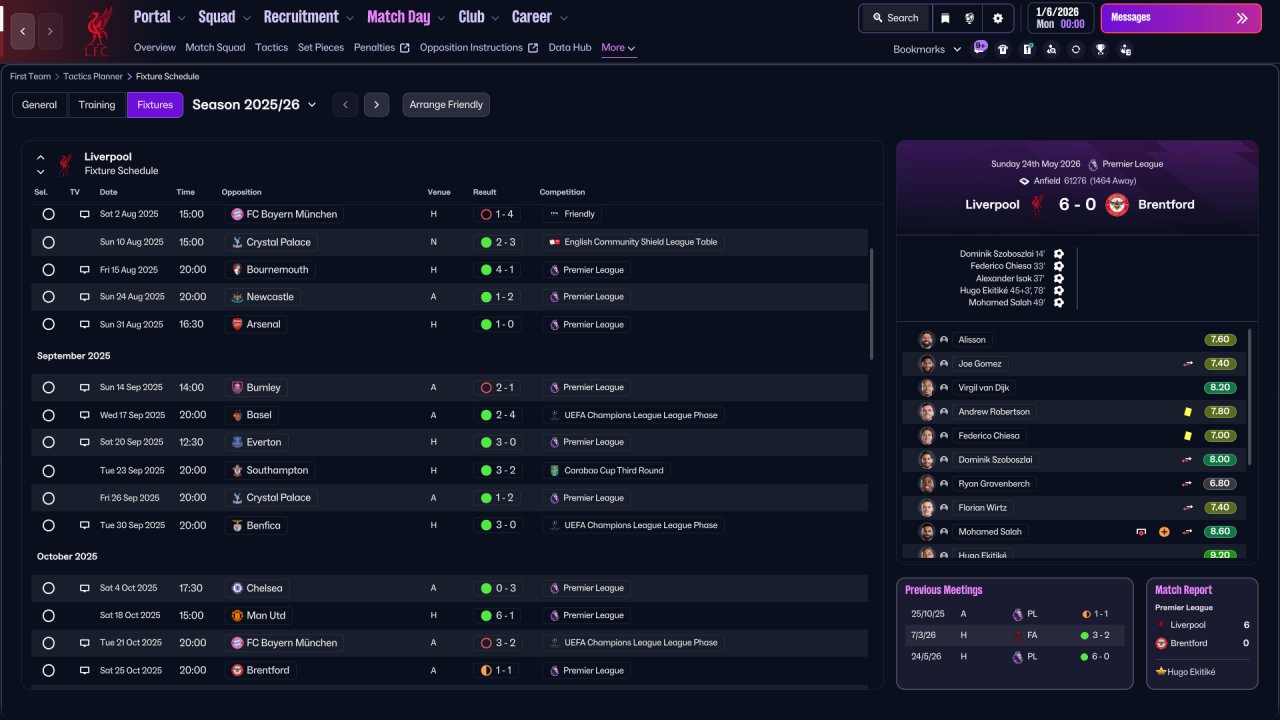Viewport: 1280px width, 720px height.
Task: Click the Man Utd club badge icon
Action: pyautogui.click(x=237, y=615)
